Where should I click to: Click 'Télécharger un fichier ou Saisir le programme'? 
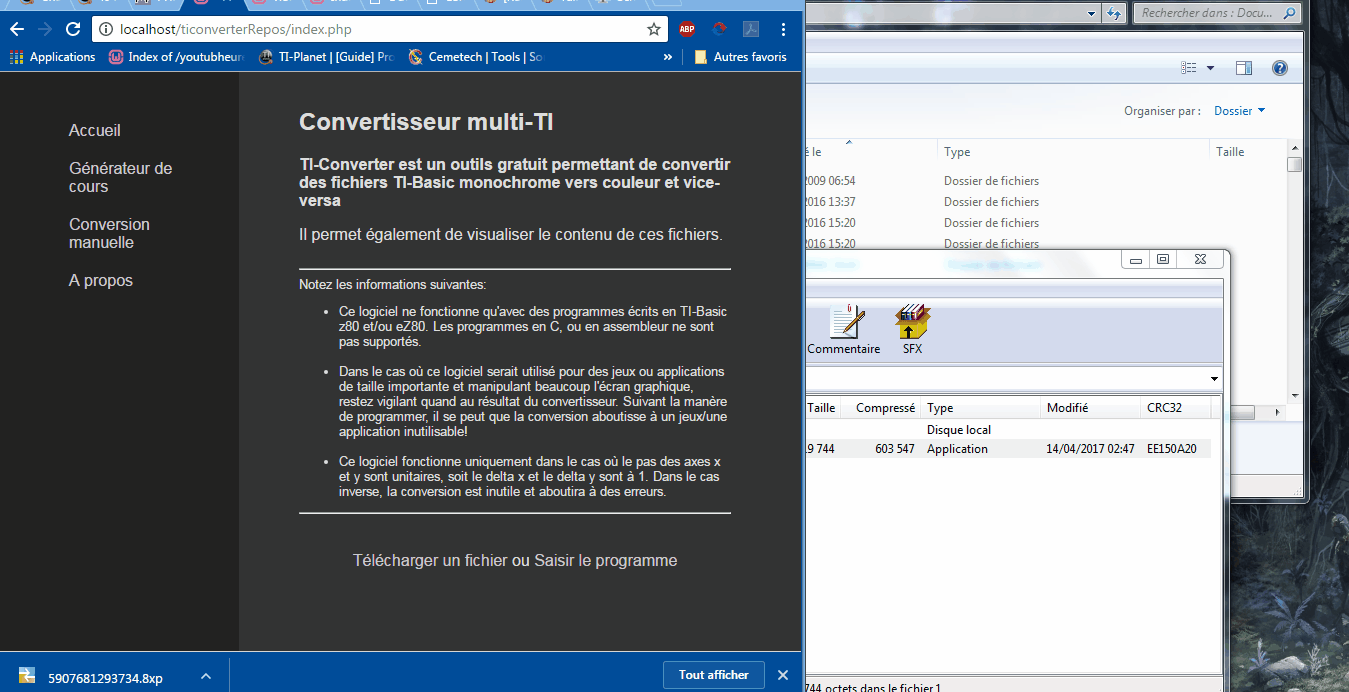pos(515,561)
